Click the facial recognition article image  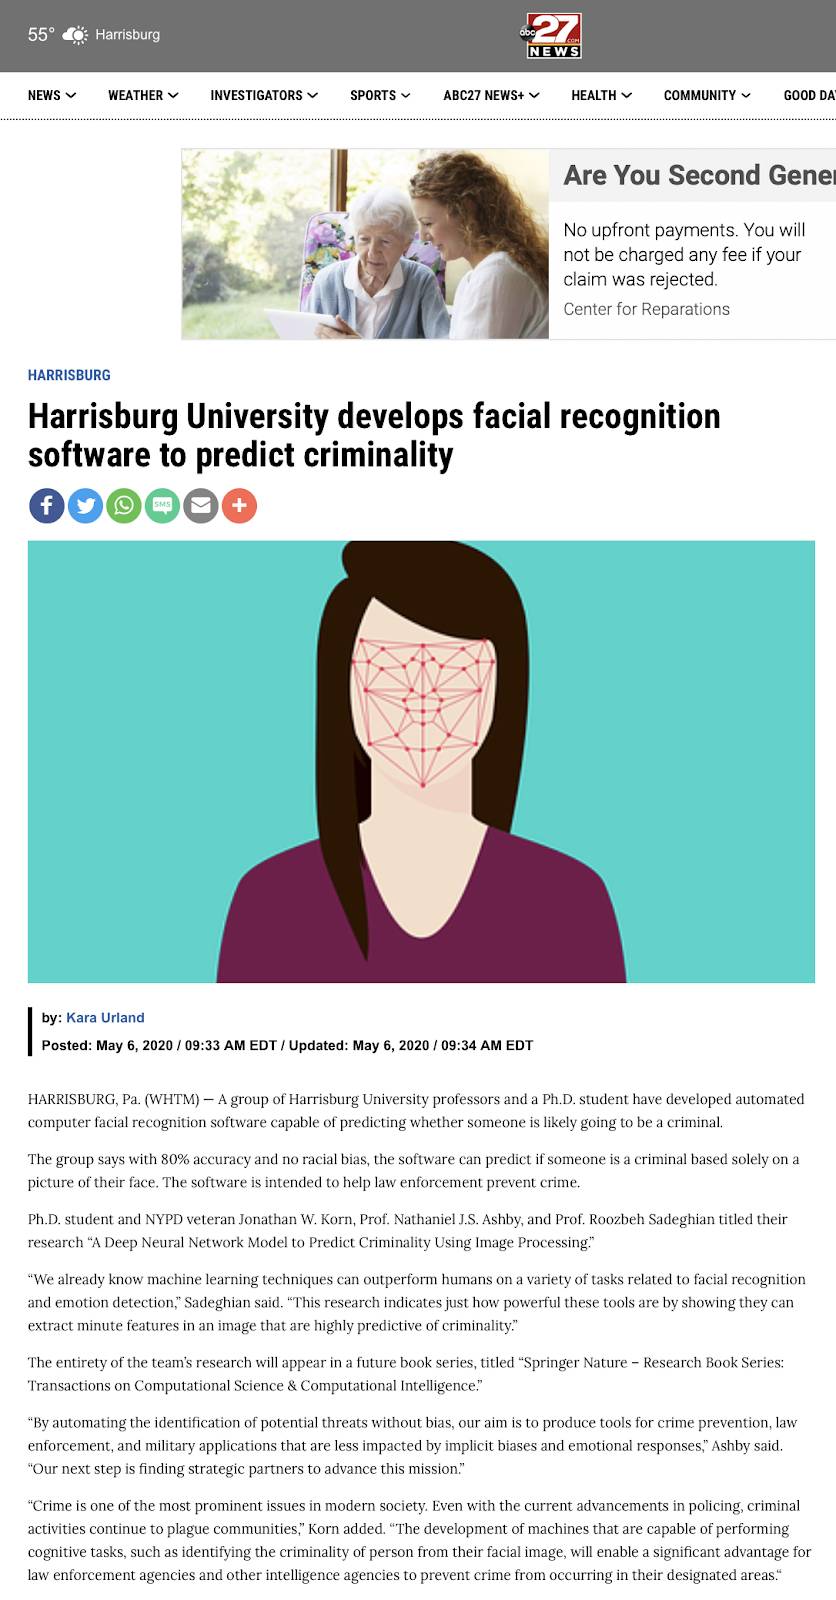[x=421, y=761]
